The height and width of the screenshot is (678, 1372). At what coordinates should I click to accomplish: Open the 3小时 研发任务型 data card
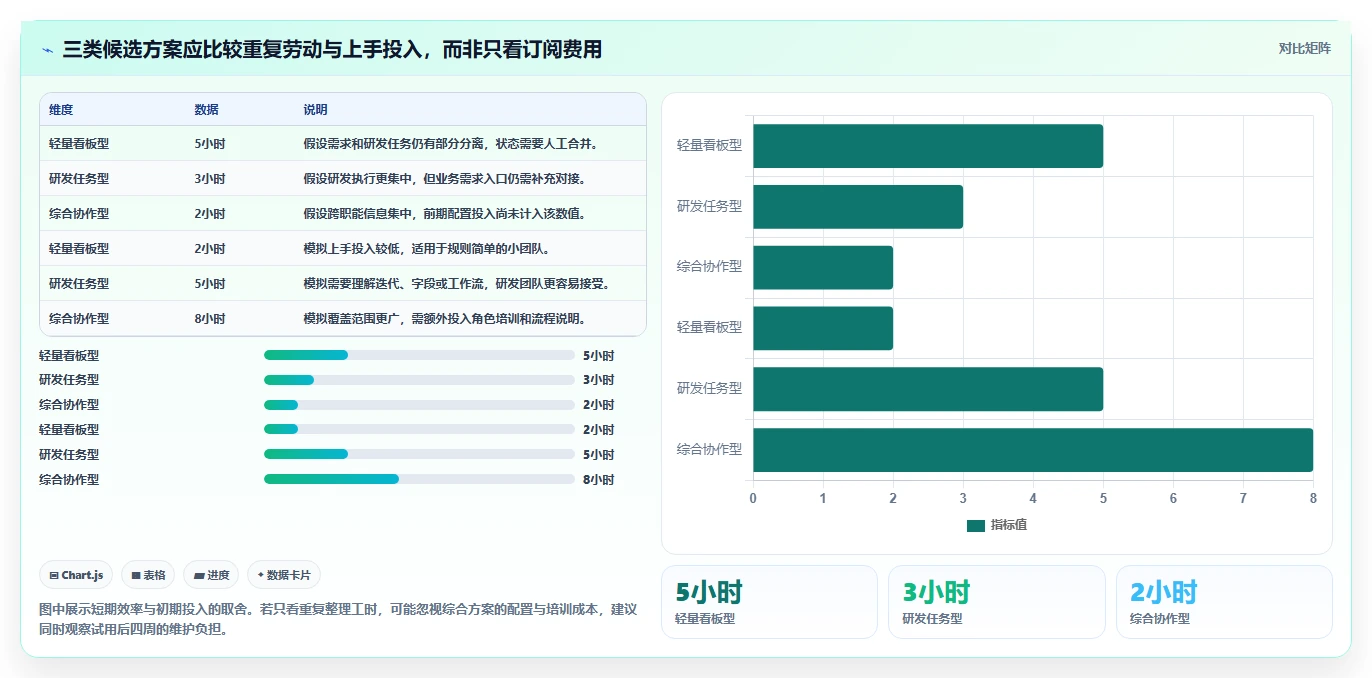[997, 602]
